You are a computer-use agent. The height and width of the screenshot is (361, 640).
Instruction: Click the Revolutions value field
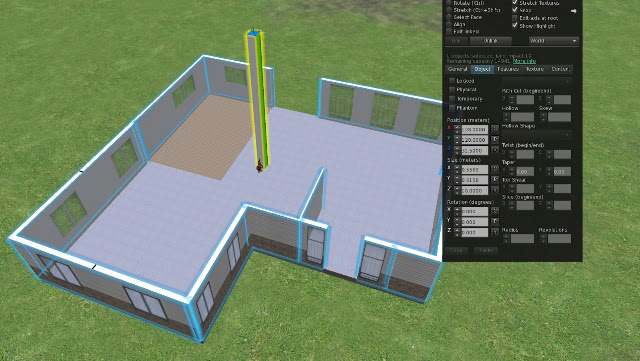[559, 238]
